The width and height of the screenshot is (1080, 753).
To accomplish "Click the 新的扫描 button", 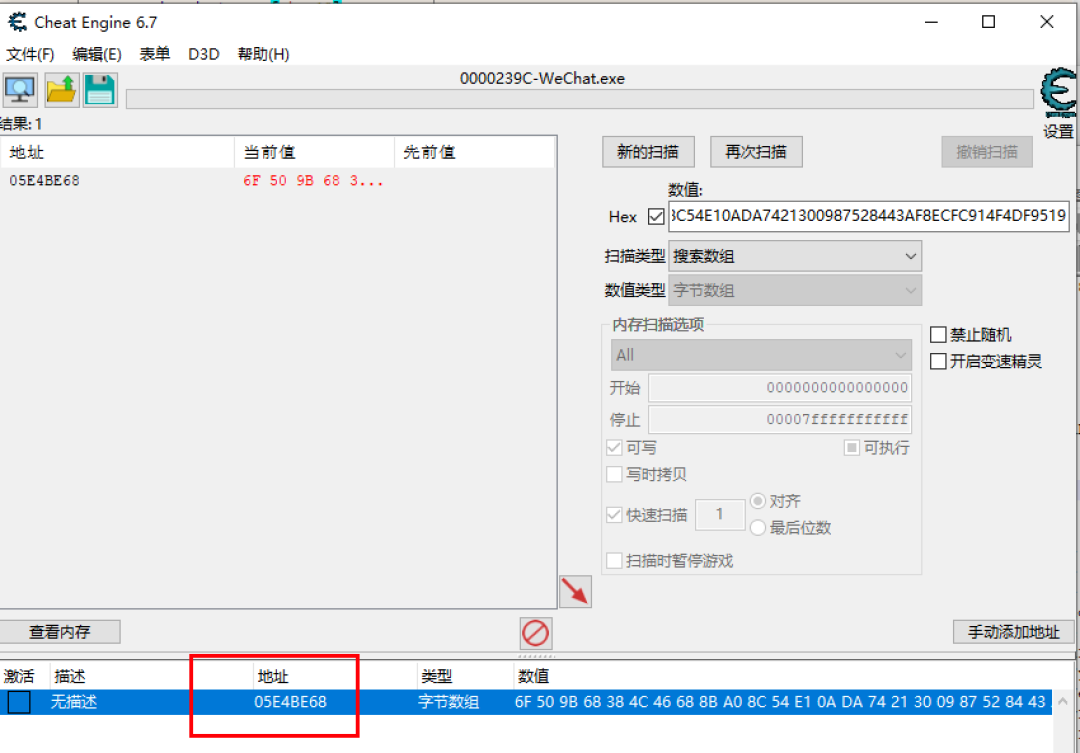I will click(x=648, y=152).
